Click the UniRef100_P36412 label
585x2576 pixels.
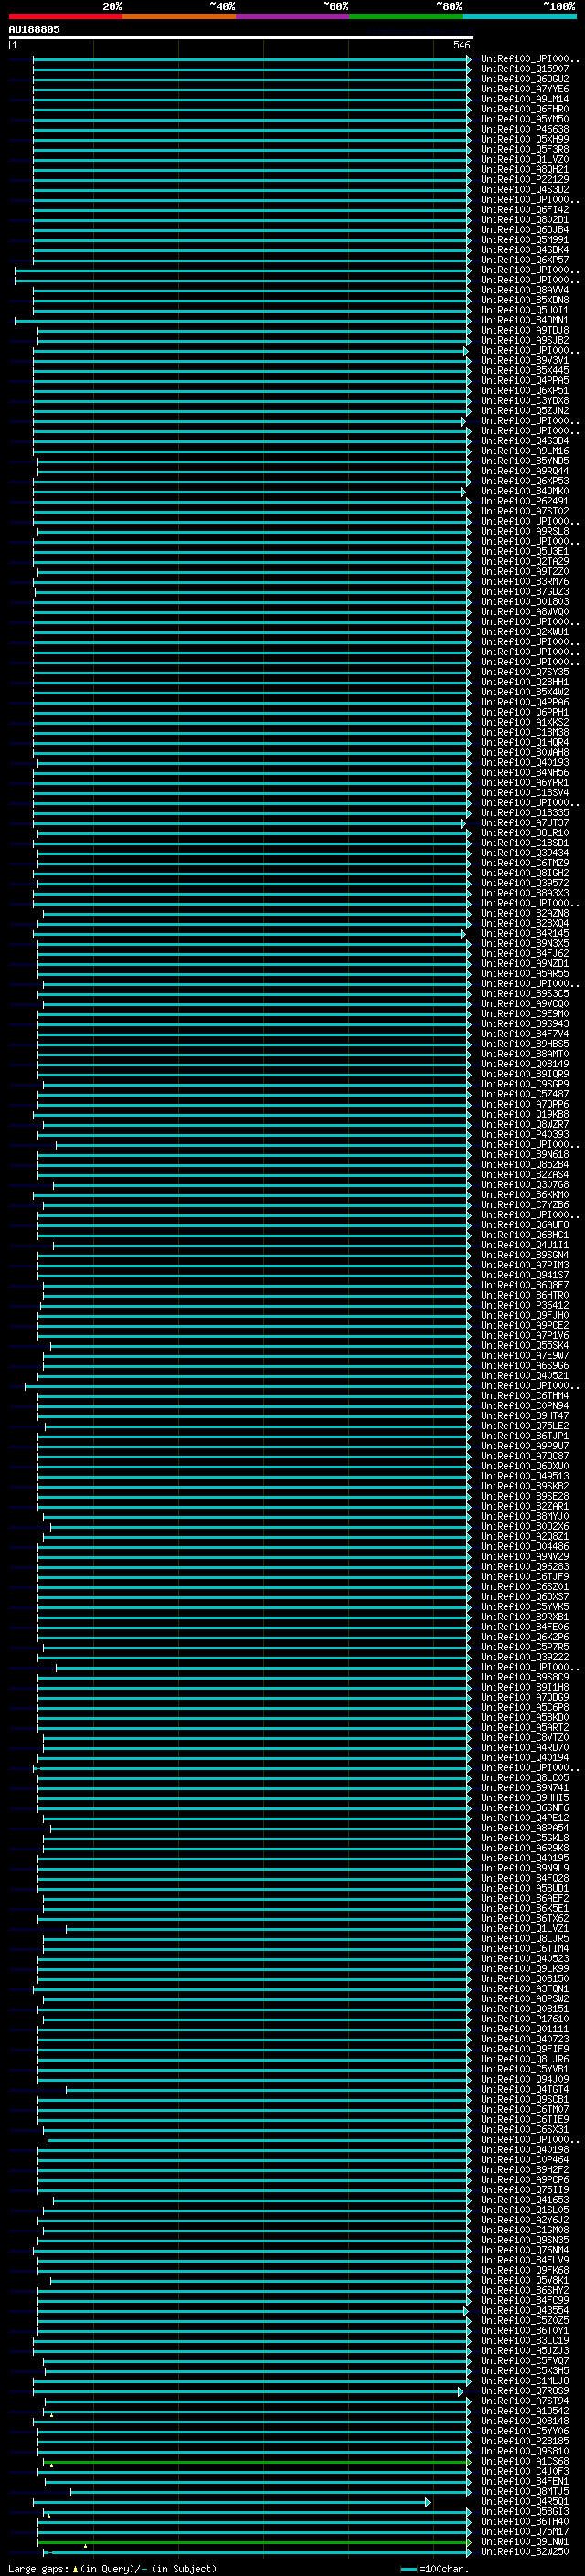(x=525, y=1305)
